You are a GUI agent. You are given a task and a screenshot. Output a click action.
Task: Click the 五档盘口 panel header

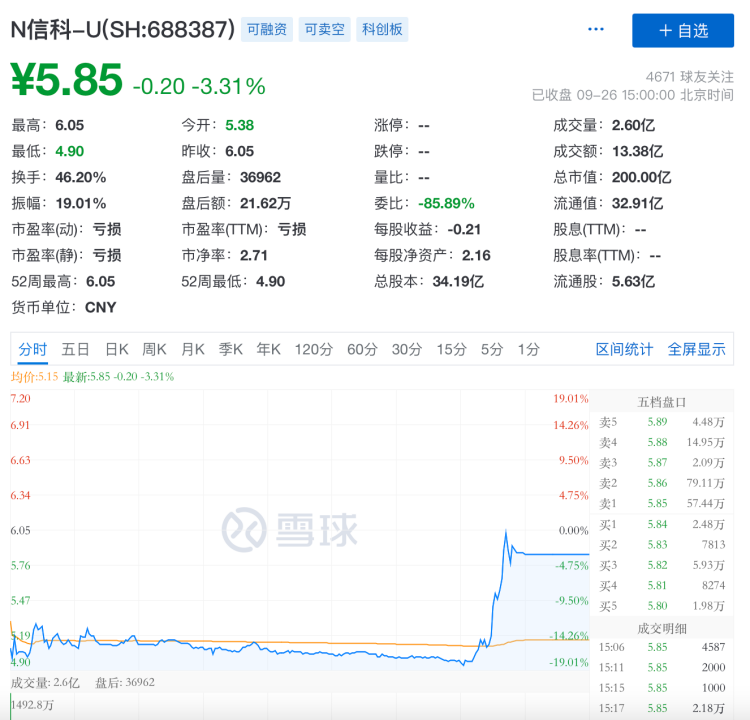pos(662,402)
